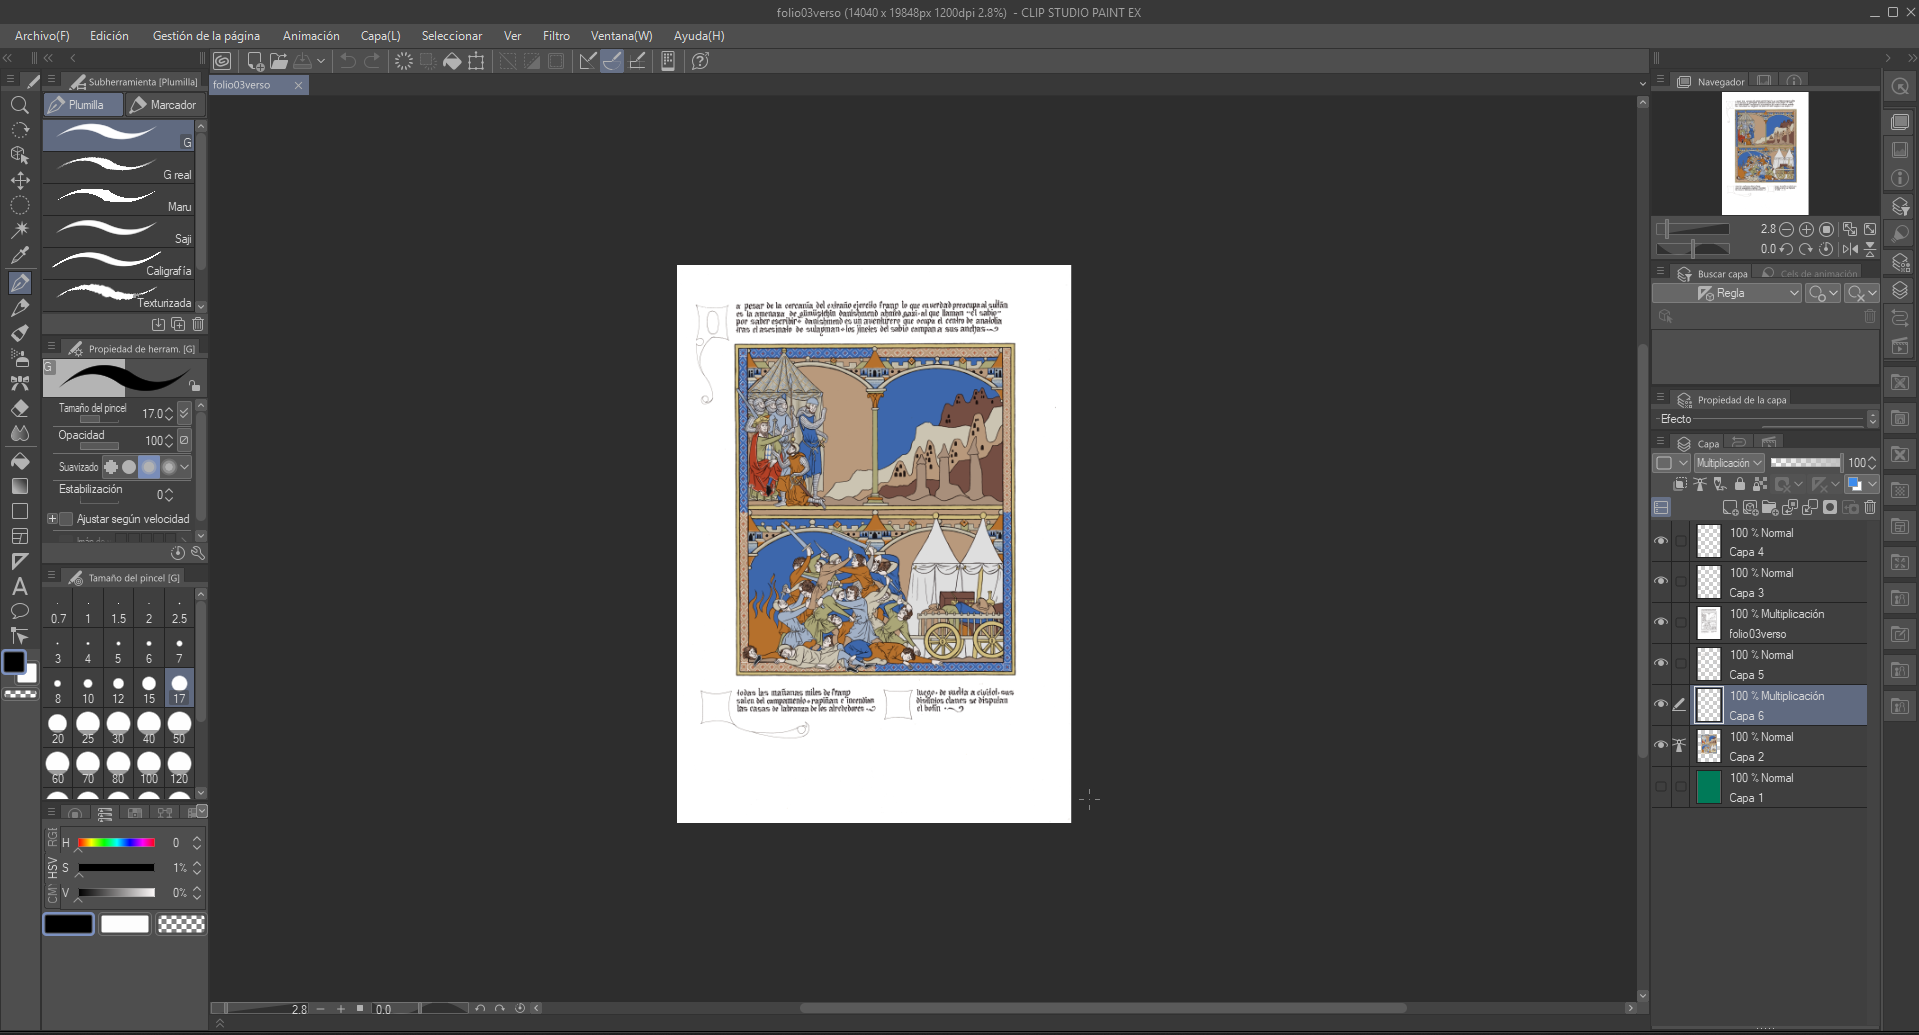Select the Move layer tool
1919x1035 pixels.
[x=20, y=180]
